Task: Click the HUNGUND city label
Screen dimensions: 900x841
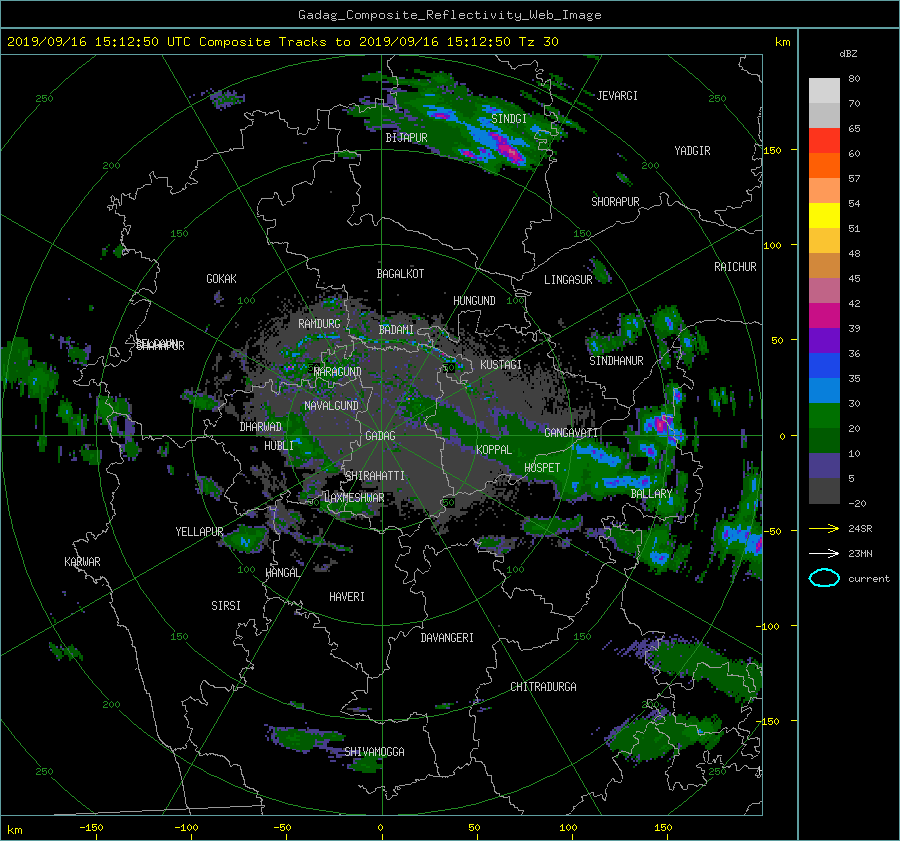Action: pyautogui.click(x=474, y=301)
